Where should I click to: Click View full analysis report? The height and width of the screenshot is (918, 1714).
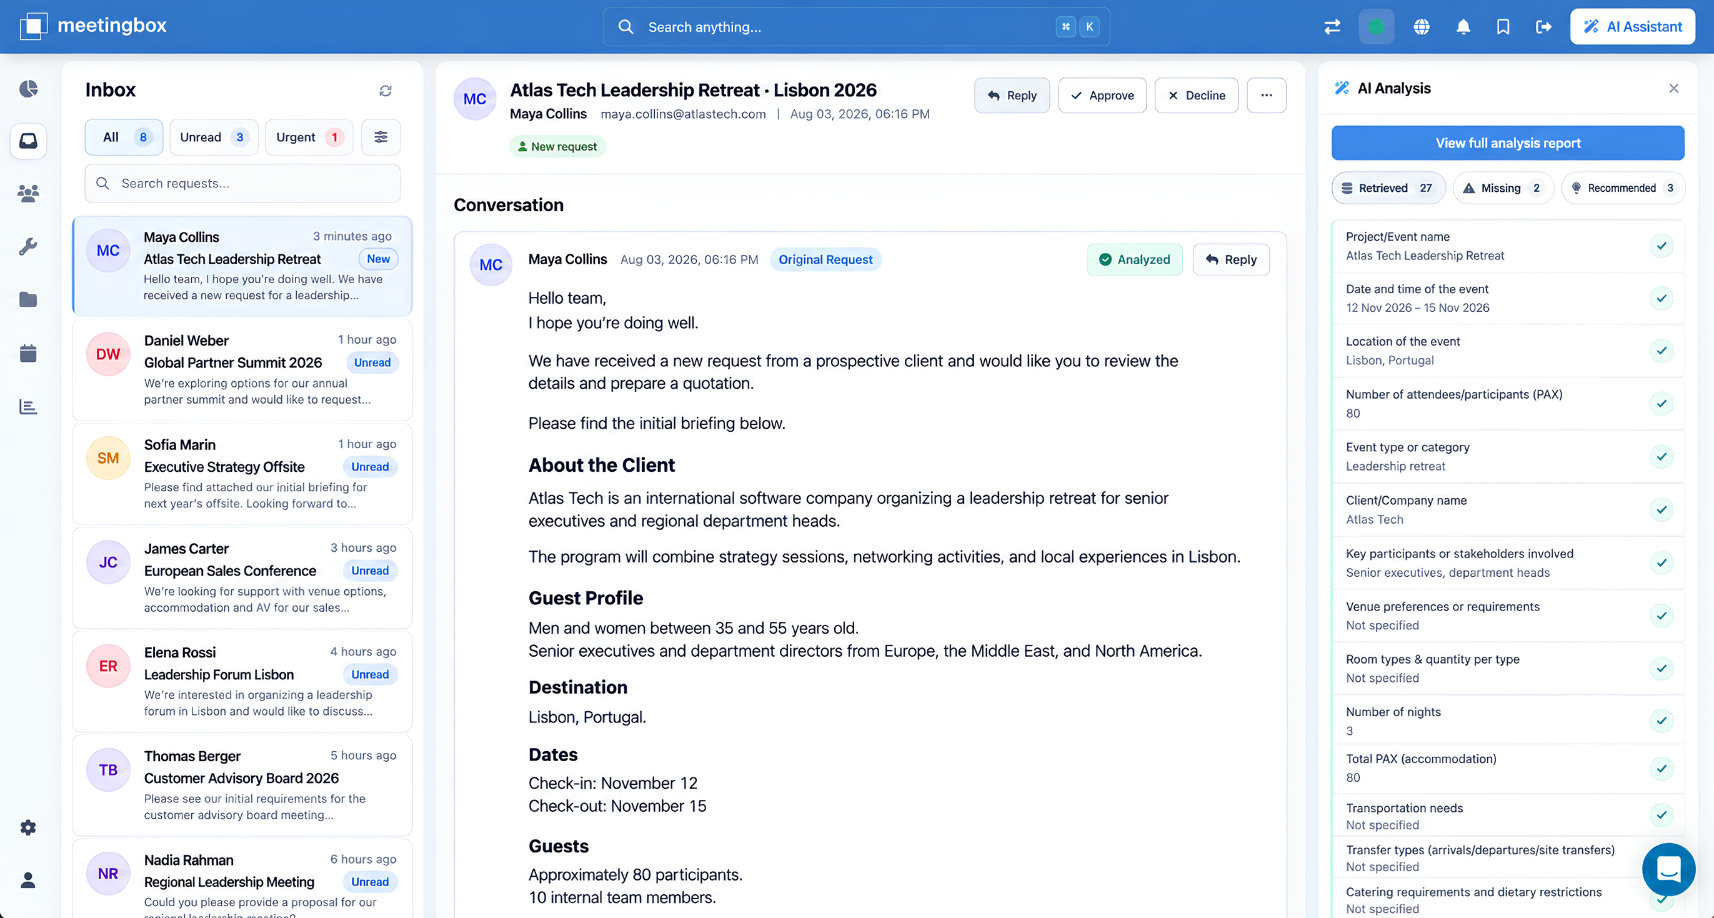point(1508,143)
